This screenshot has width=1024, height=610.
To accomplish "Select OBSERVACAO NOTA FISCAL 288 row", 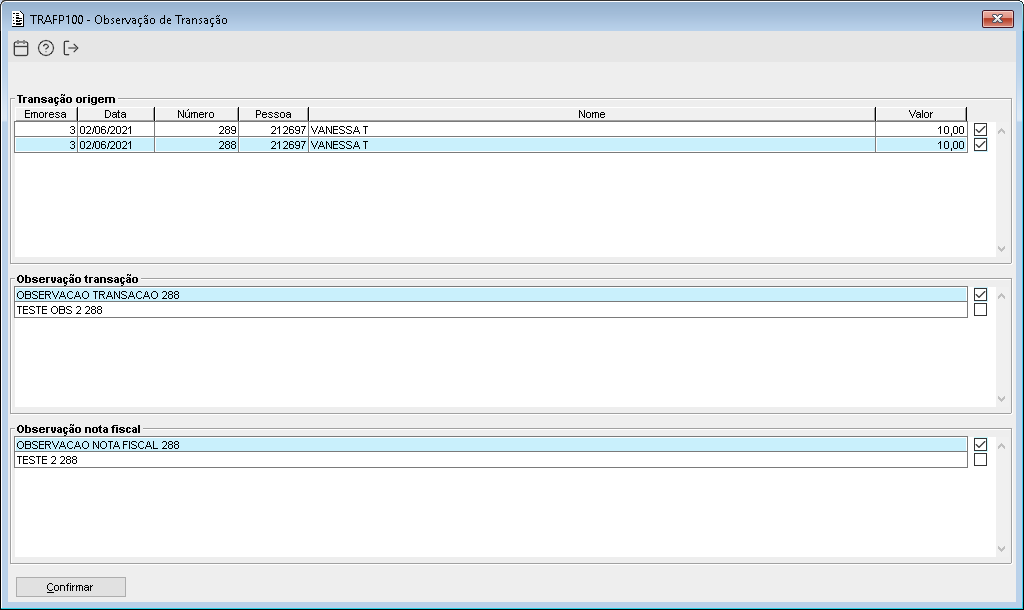I will pos(490,445).
